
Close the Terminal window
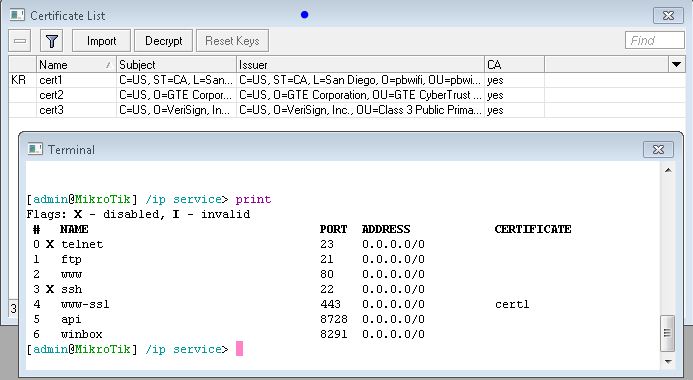[658, 149]
